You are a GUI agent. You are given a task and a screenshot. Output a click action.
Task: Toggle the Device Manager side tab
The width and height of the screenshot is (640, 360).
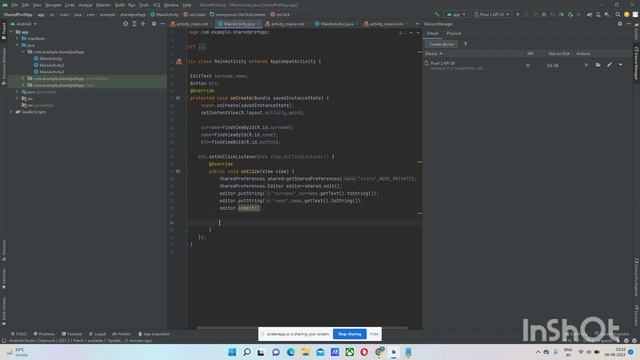click(x=636, y=63)
